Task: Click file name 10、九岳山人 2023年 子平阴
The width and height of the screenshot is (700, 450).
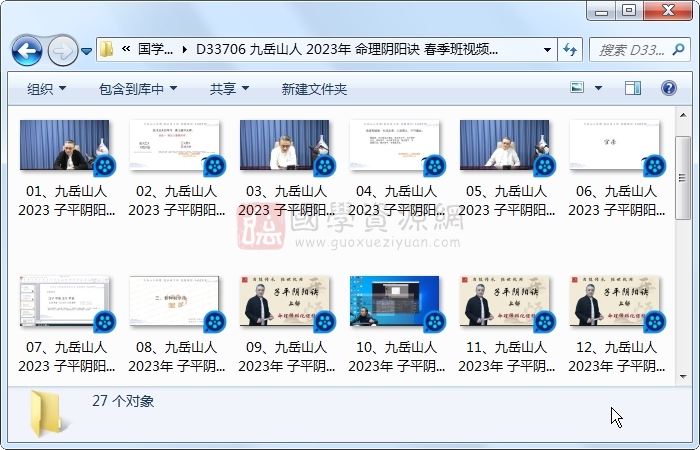Action: click(396, 357)
